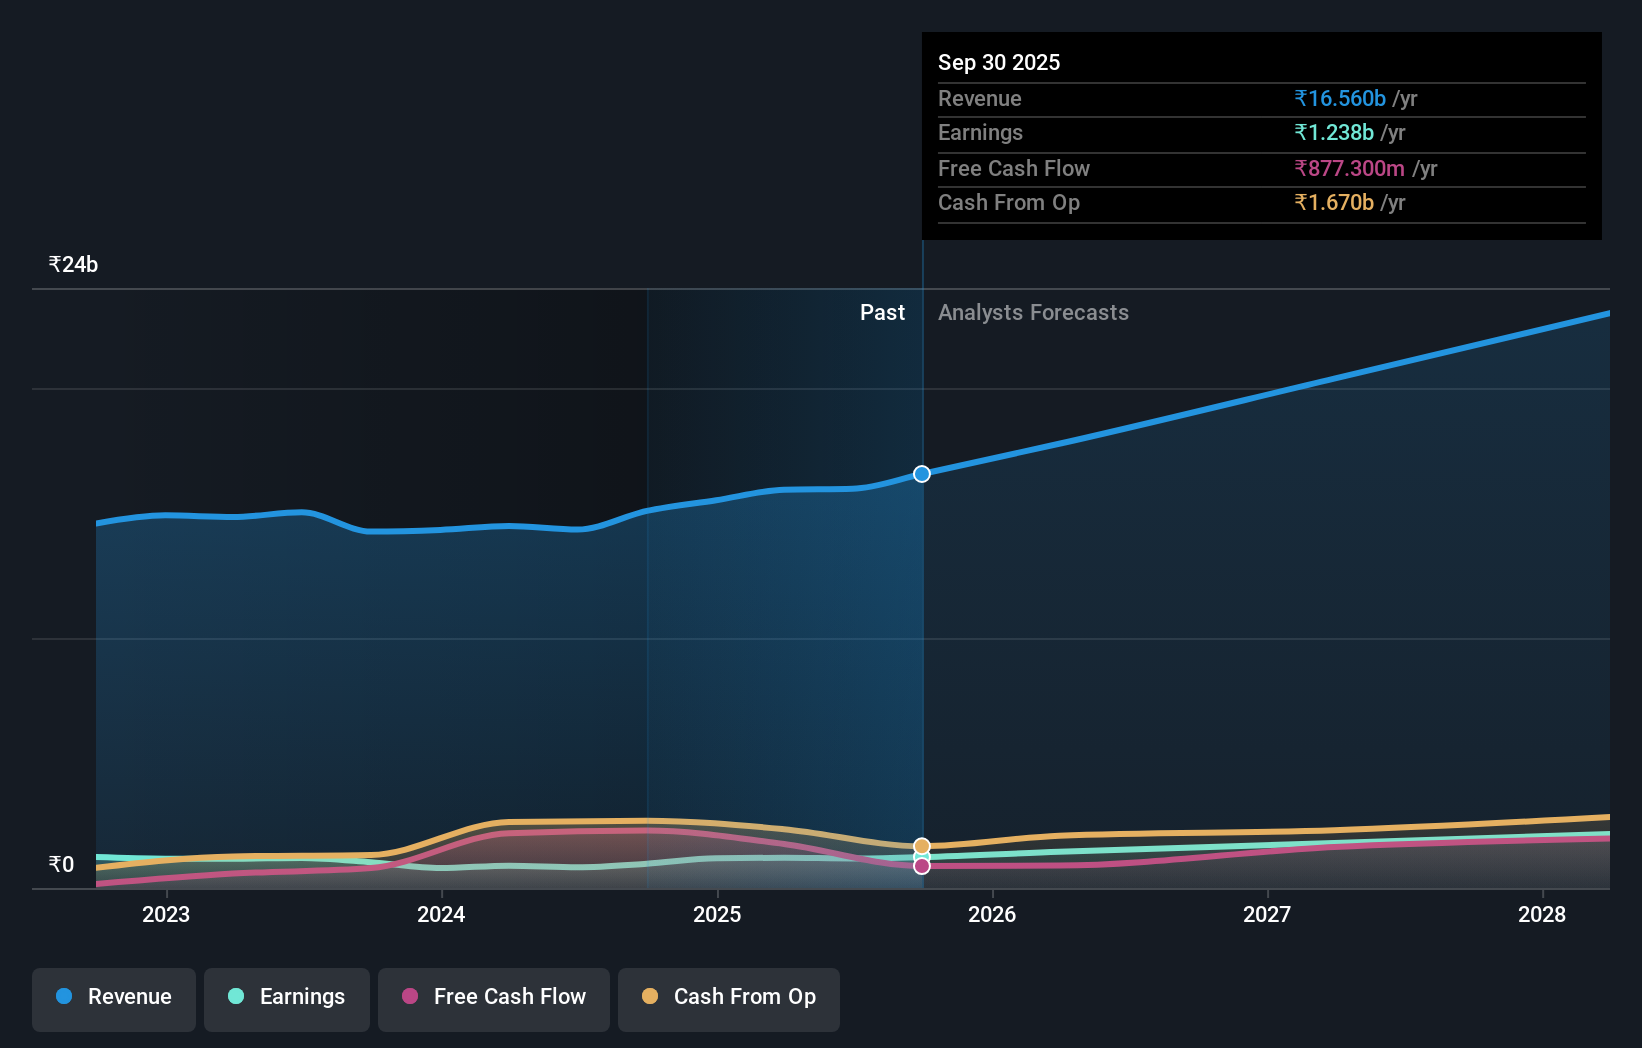Click the vertical Past/Forecast divider line
1642x1048 pixels.
921,650
